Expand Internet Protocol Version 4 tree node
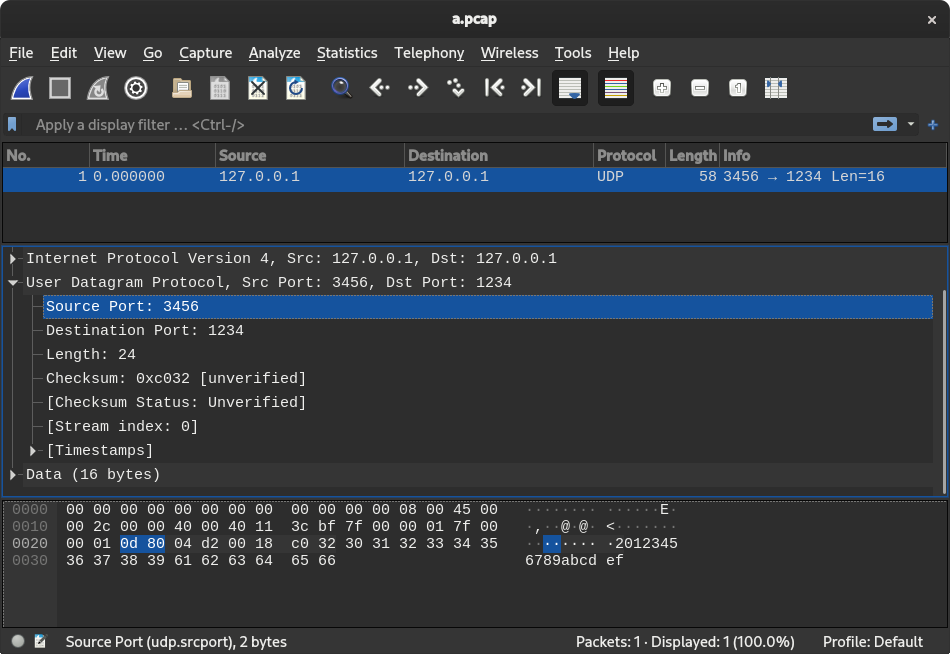Screen dimensions: 950x654 (x=13, y=259)
